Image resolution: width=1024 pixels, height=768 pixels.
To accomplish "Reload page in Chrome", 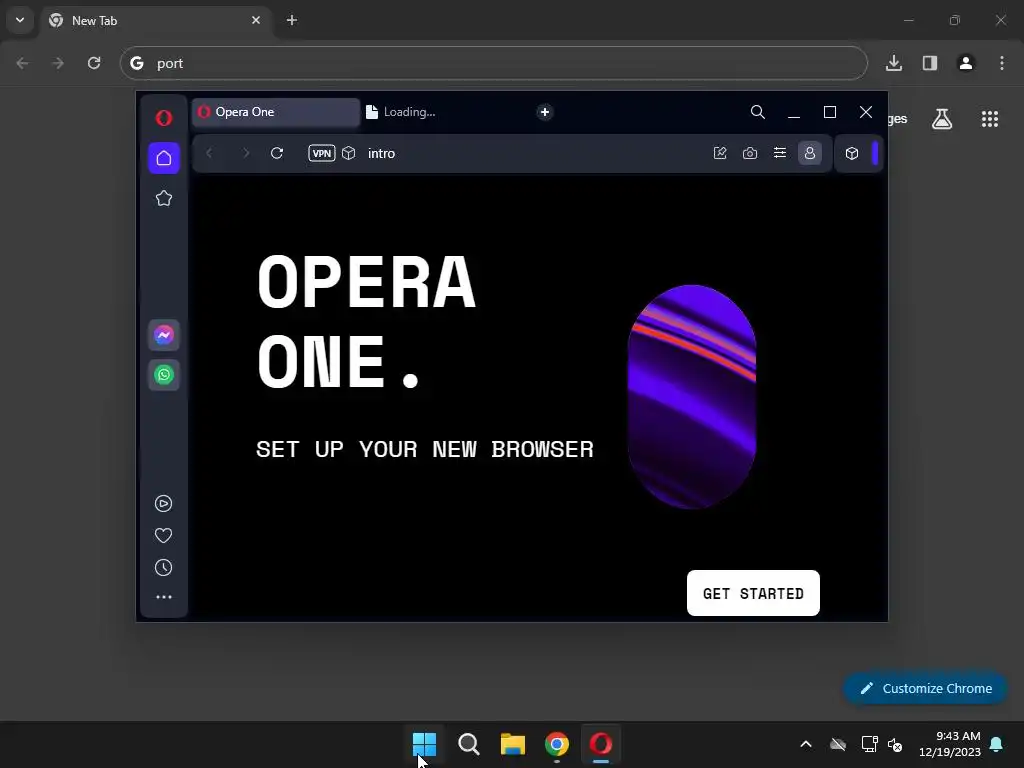I will [x=94, y=63].
